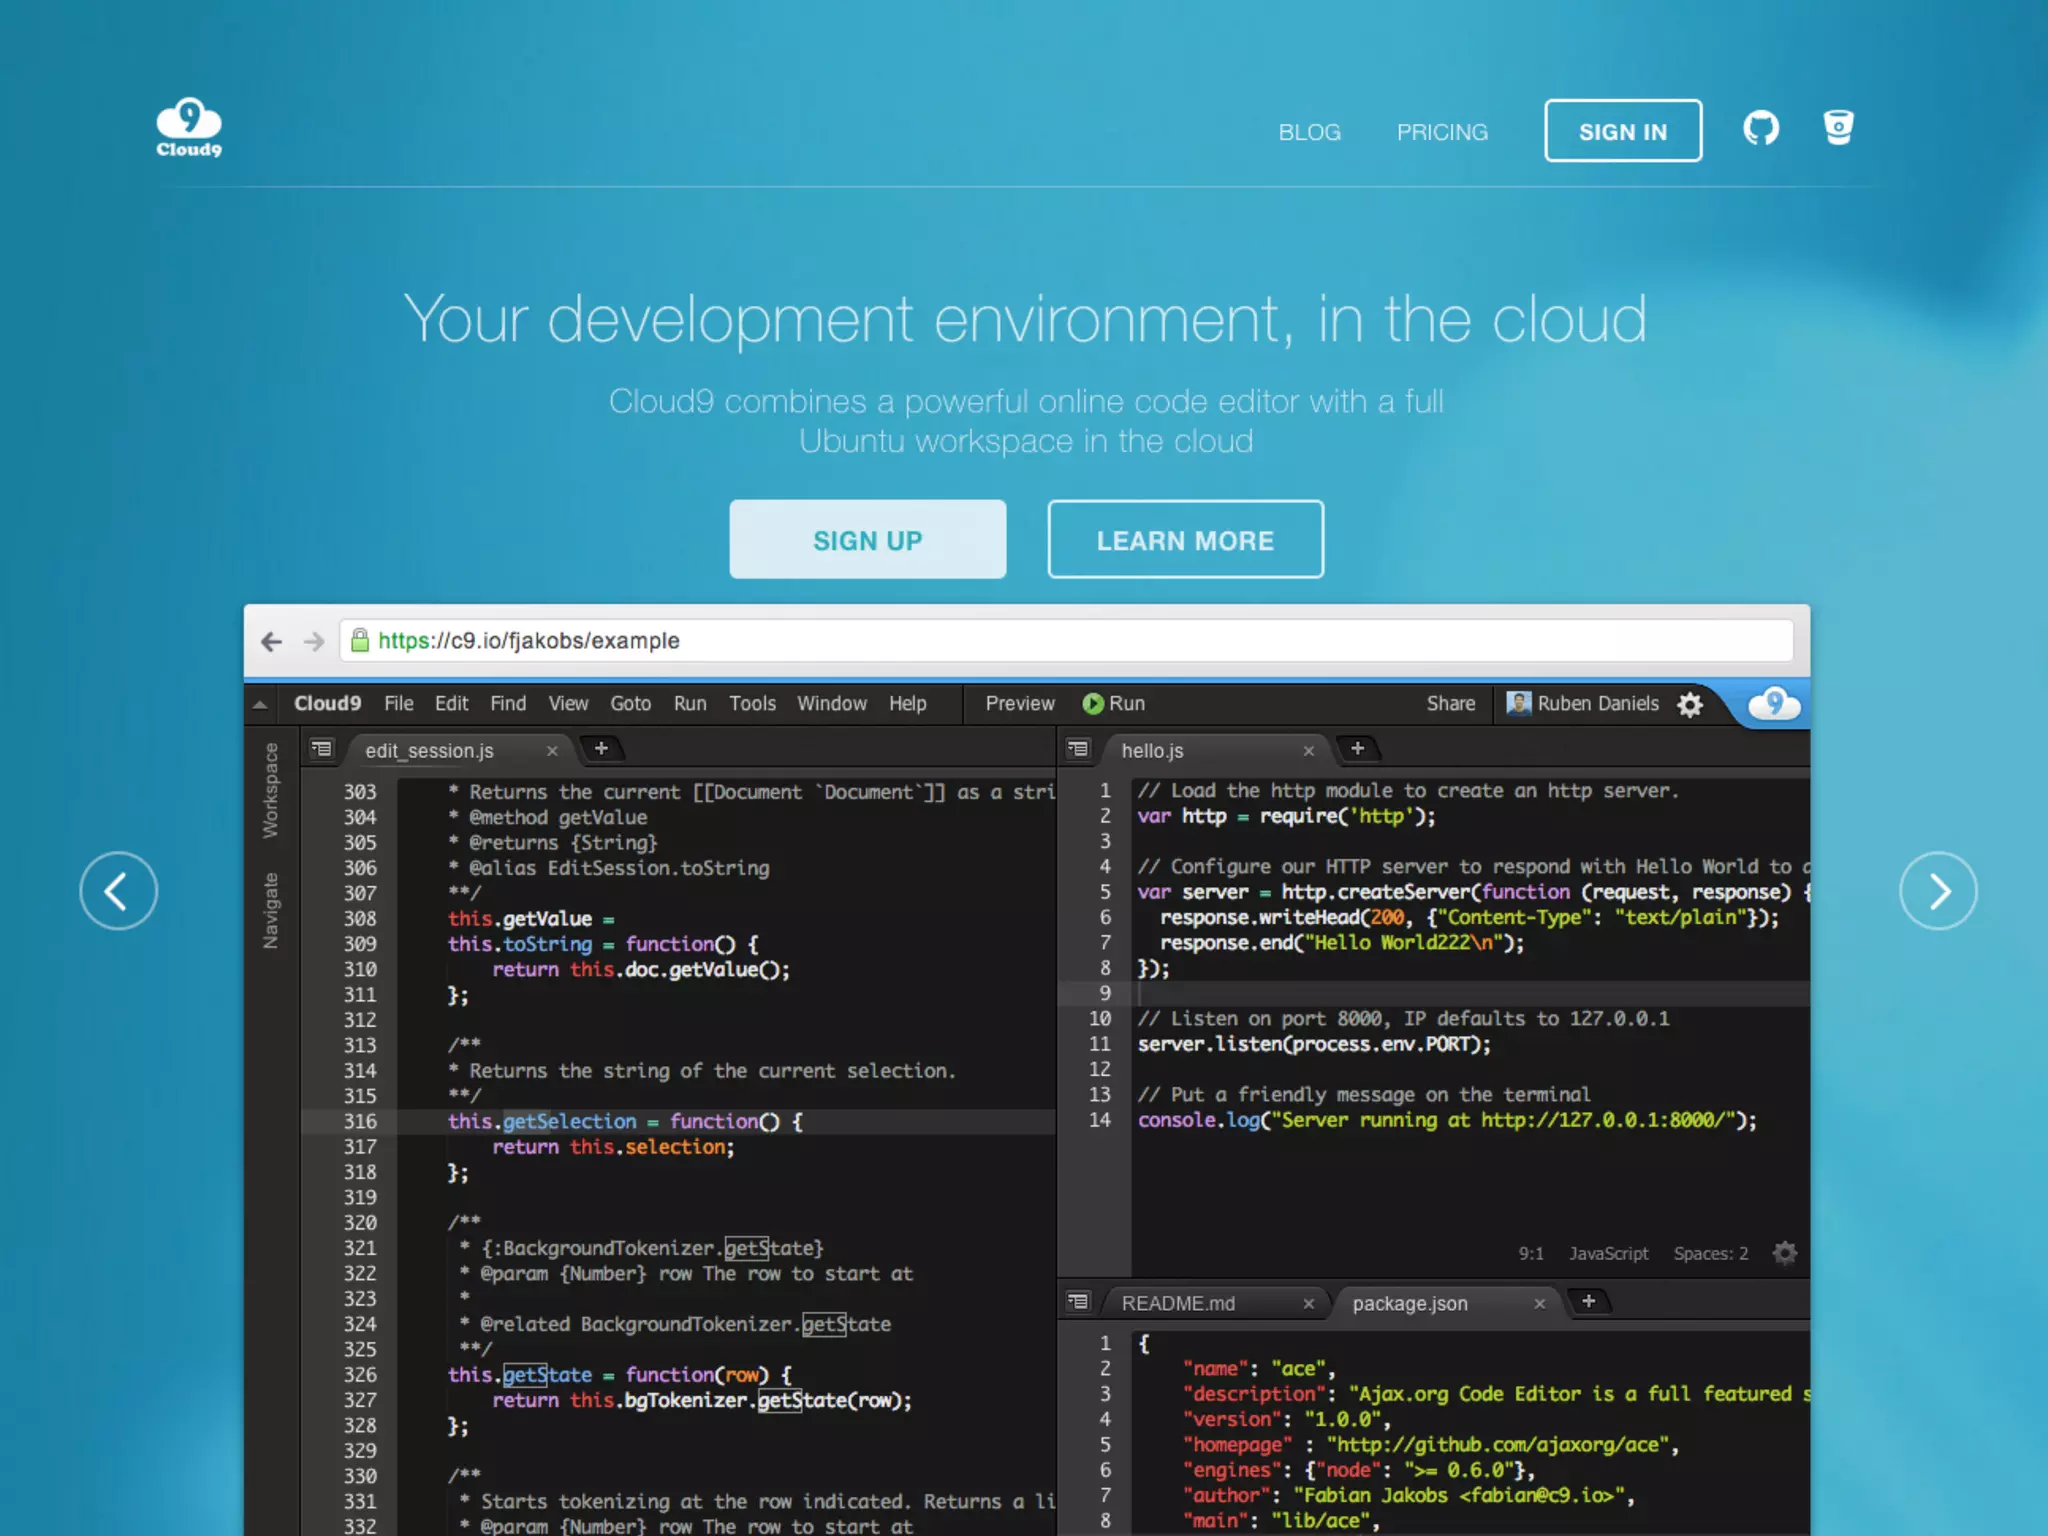Open the Tools menu
Viewport: 2048px width, 1536px height.
(752, 704)
